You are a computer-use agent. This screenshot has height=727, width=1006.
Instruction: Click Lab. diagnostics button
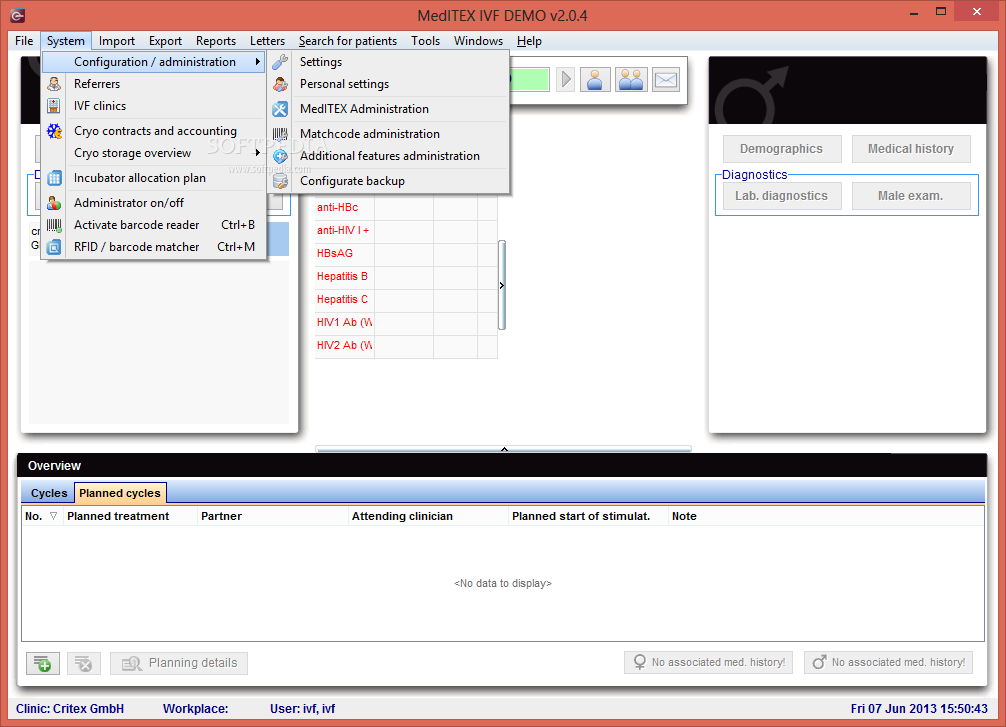pyautogui.click(x=781, y=196)
